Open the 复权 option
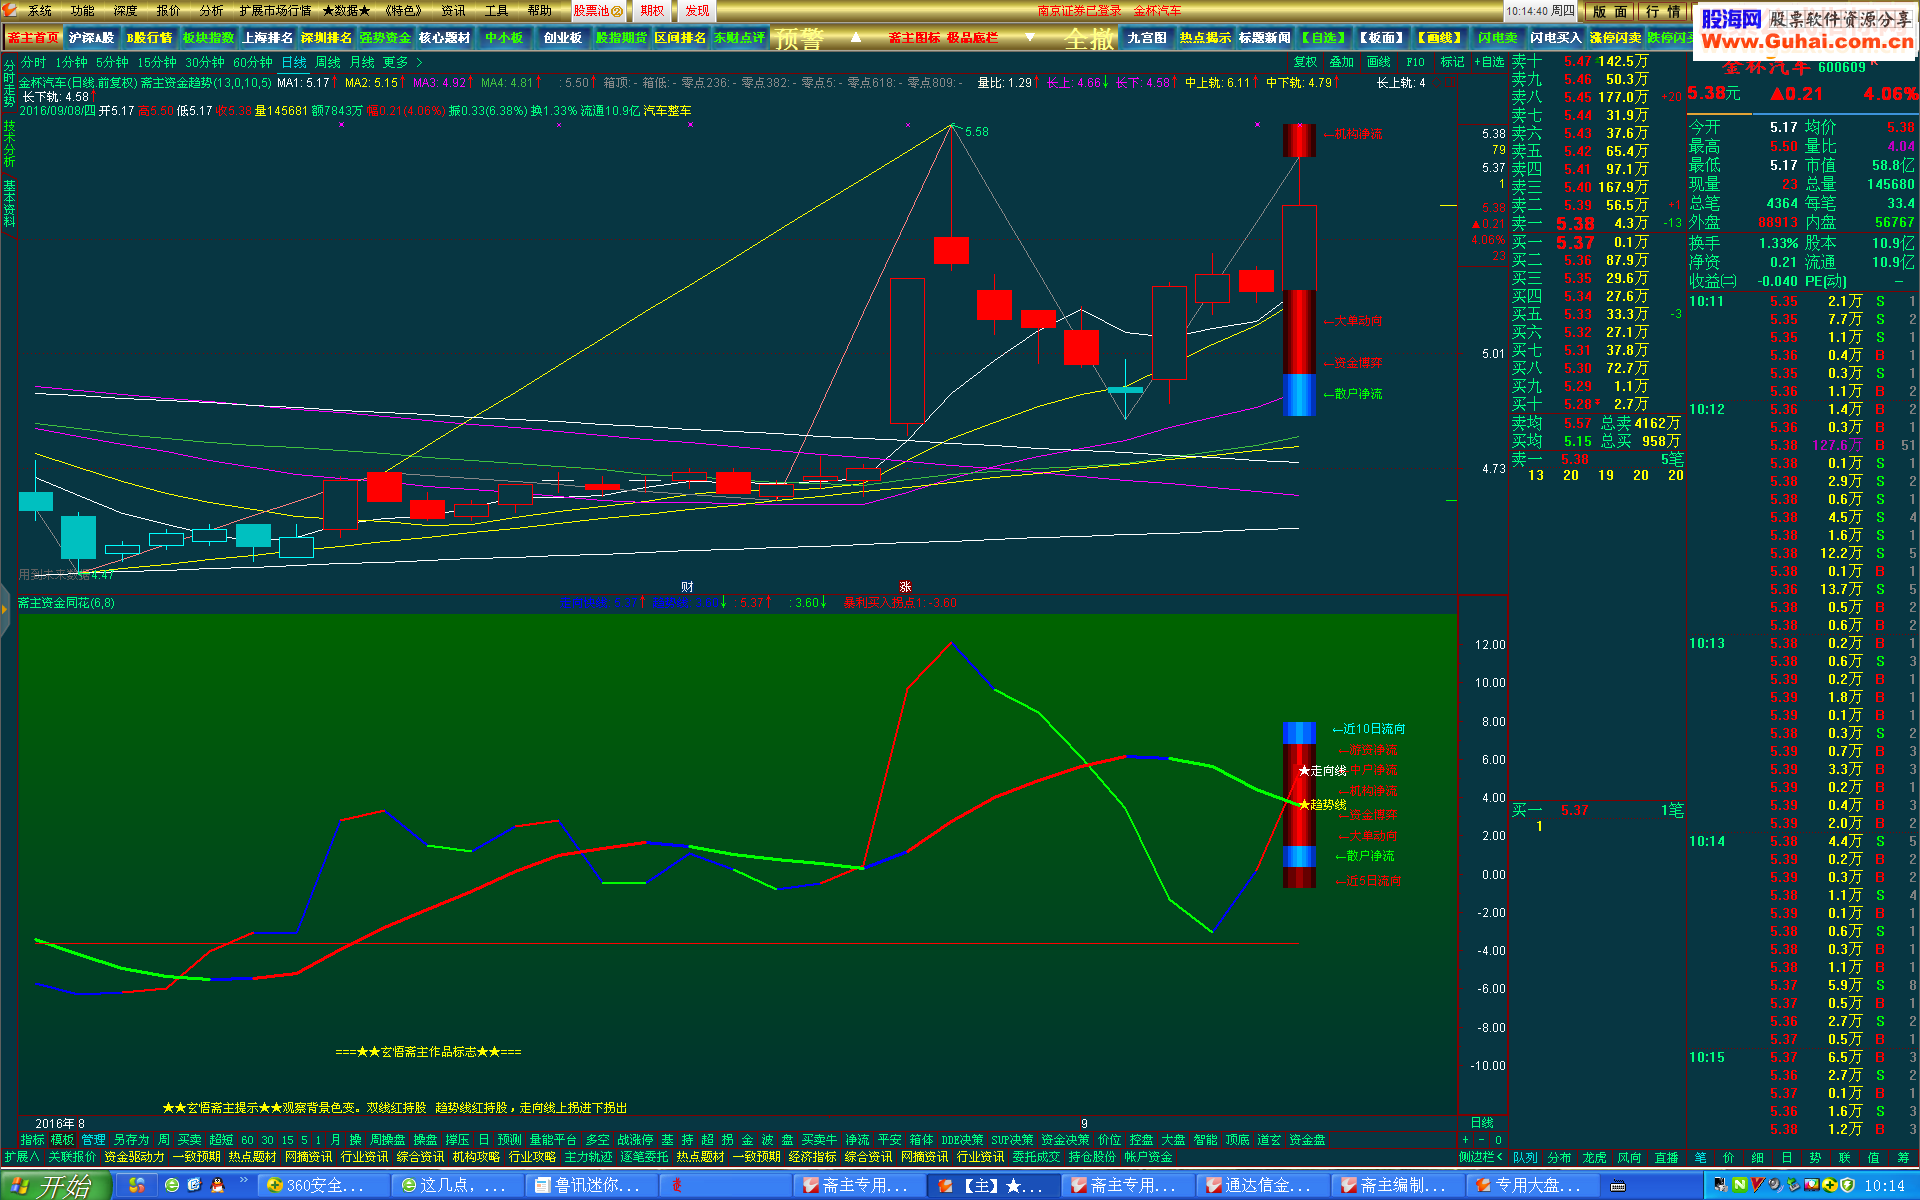 coord(1305,62)
